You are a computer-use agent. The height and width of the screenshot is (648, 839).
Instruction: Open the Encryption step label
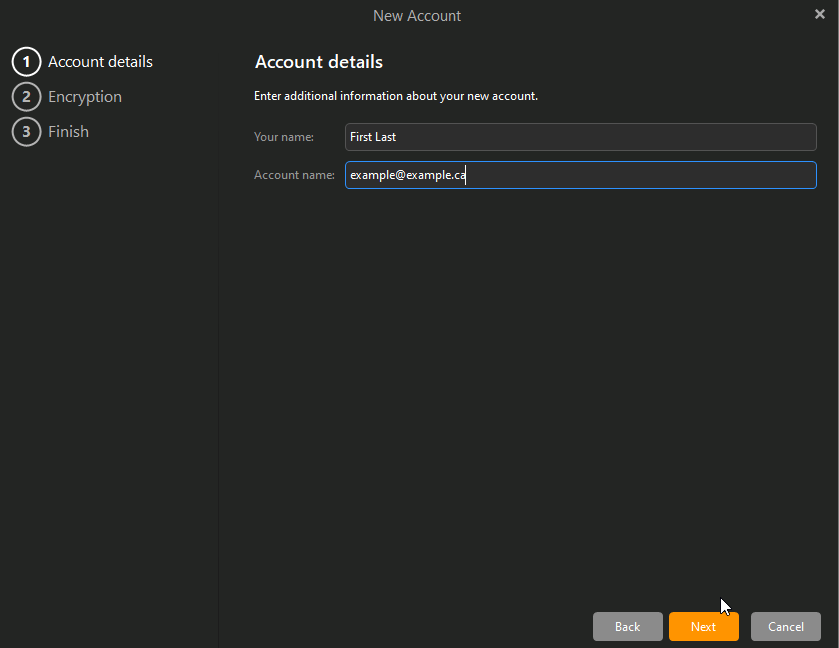[85, 97]
